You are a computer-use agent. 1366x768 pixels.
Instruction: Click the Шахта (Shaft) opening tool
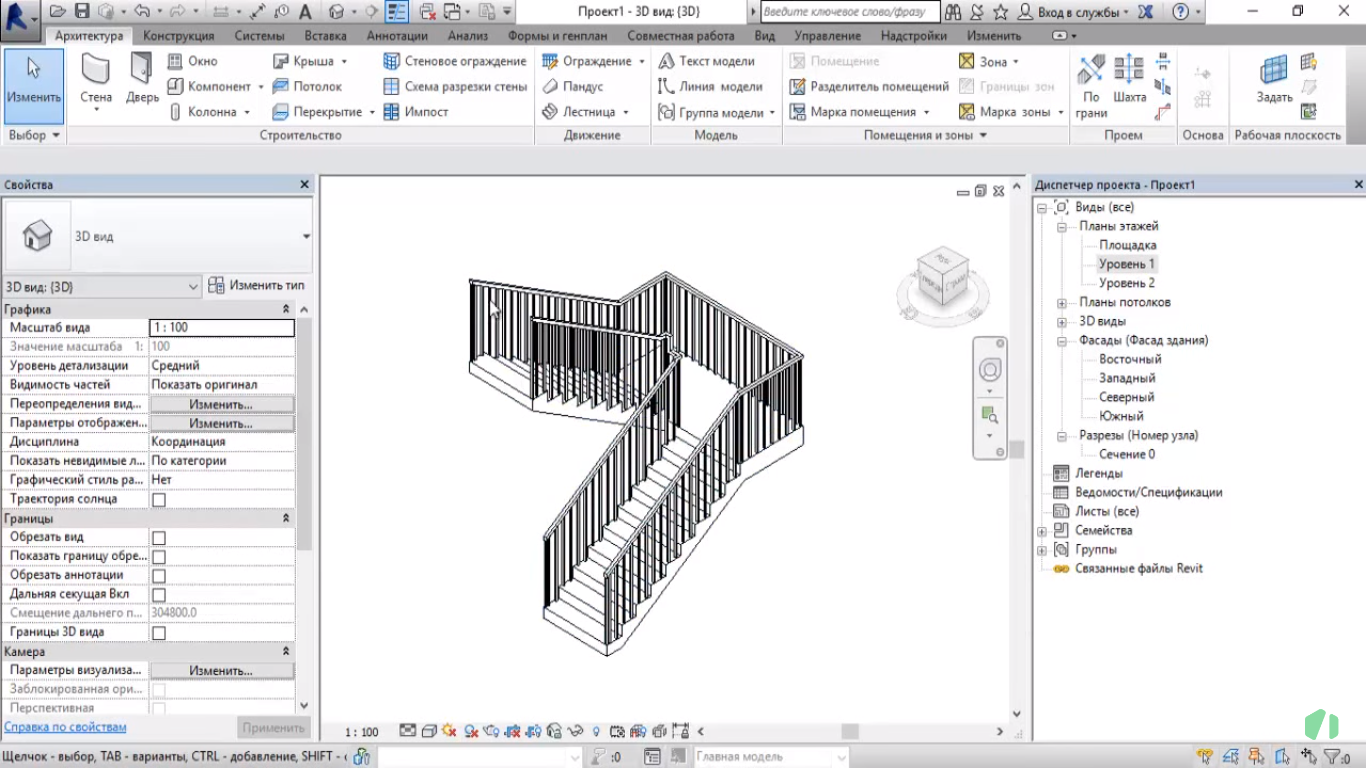point(1129,79)
